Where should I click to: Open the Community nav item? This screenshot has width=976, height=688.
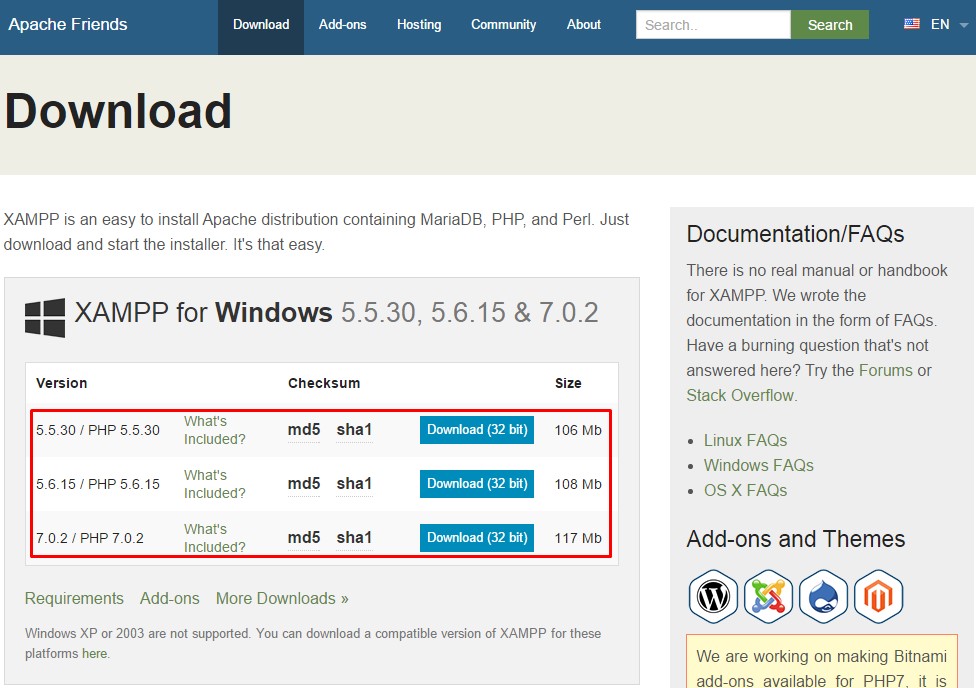click(504, 25)
